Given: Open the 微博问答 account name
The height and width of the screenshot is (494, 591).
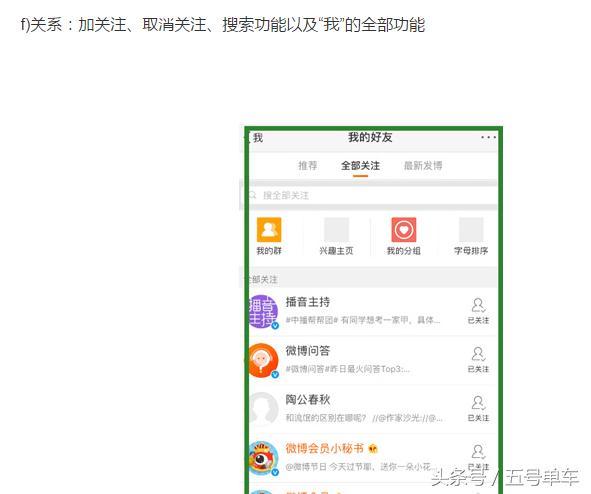Looking at the screenshot, I should (x=308, y=351).
